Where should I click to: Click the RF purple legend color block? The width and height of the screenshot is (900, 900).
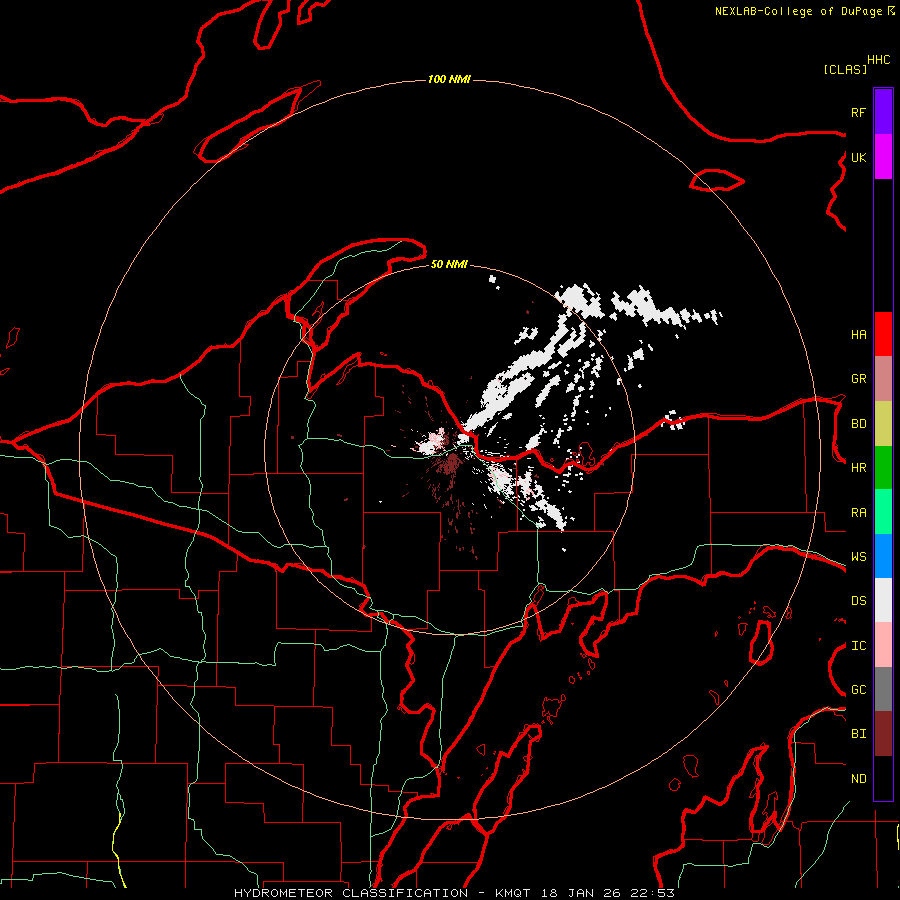883,112
